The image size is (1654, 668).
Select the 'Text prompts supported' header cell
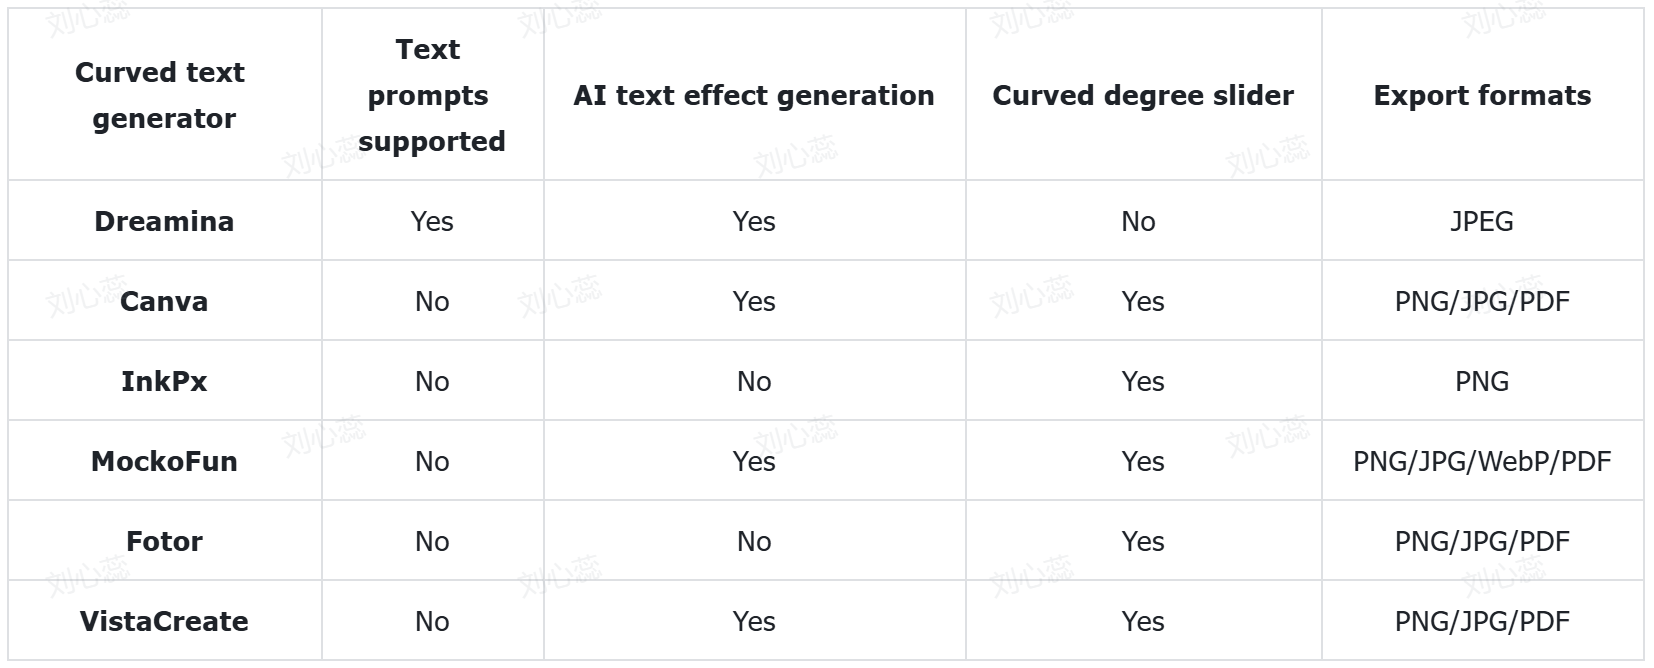click(x=431, y=95)
